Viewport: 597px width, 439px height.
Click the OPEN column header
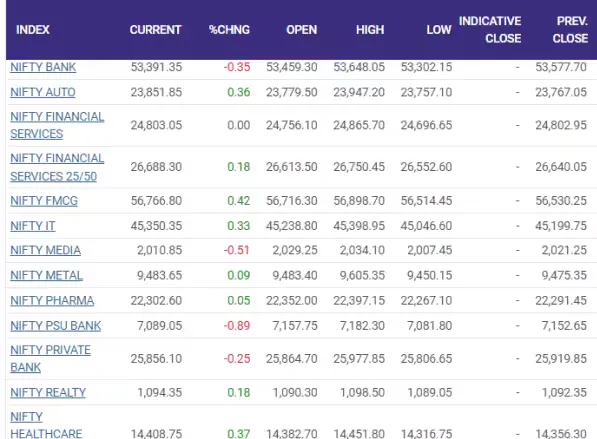302,30
